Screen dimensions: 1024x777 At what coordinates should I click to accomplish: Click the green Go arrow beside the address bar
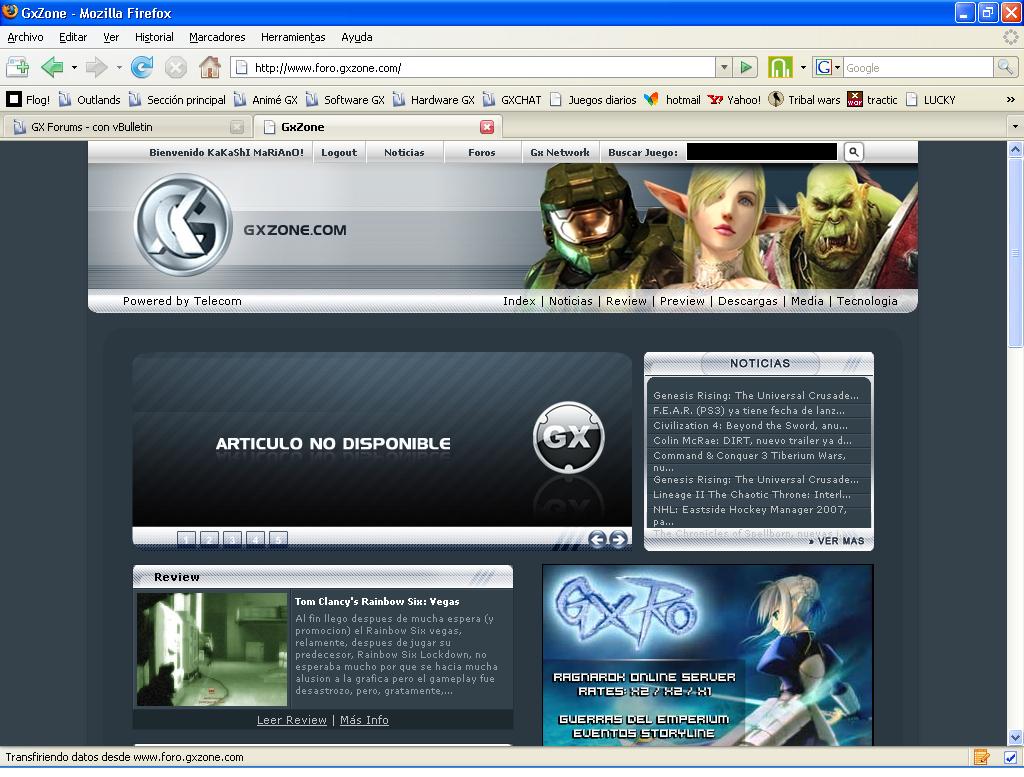[x=745, y=67]
